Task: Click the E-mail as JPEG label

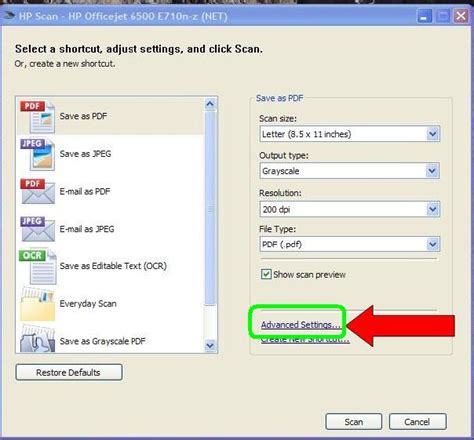Action: (87, 229)
